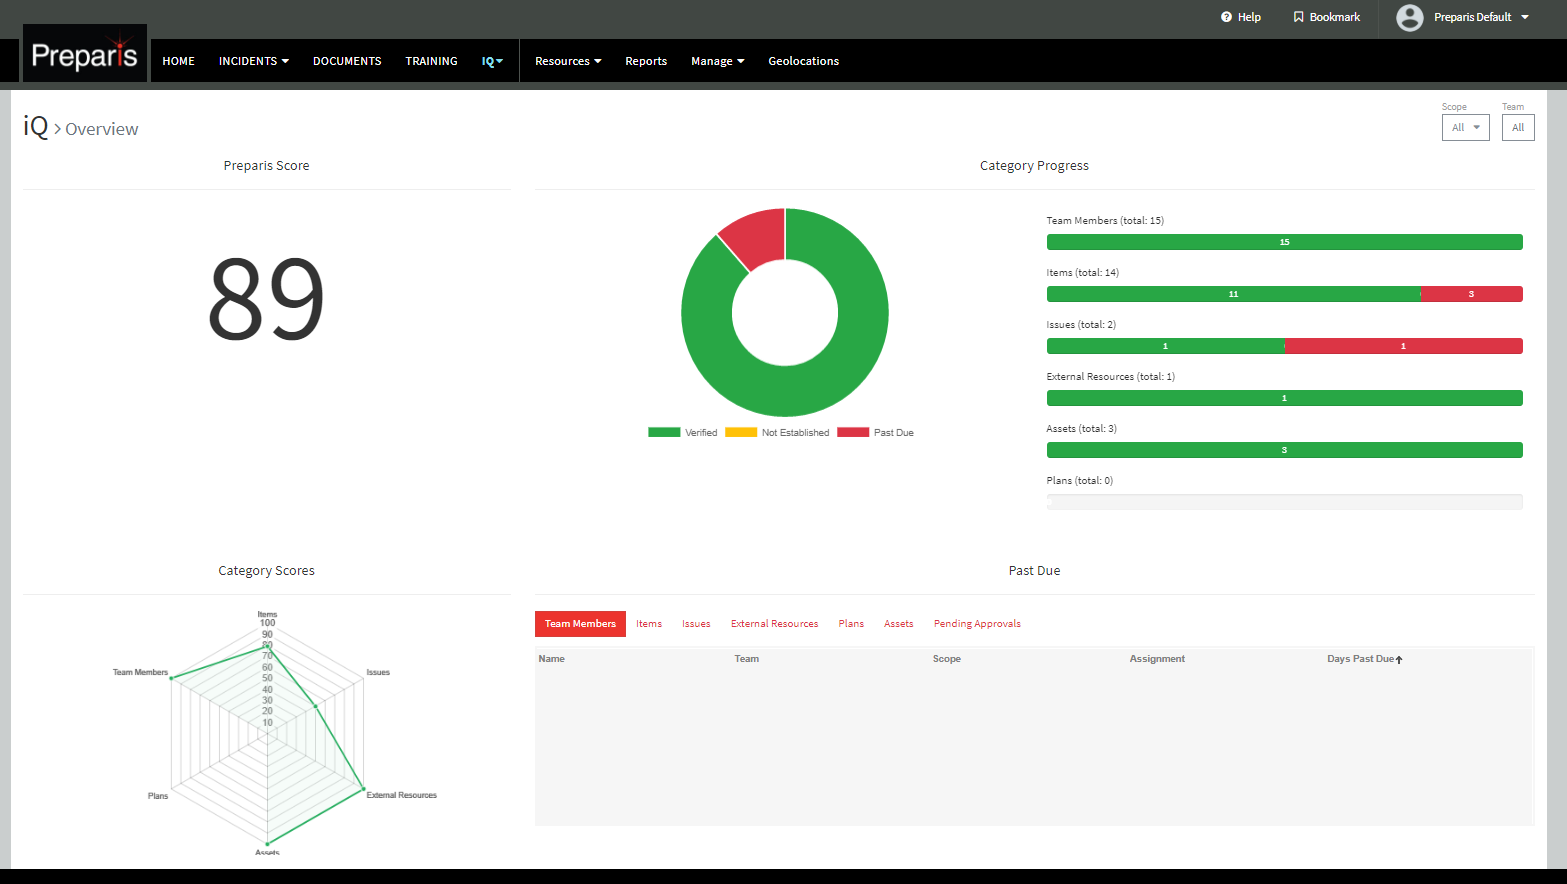The image size is (1567, 884).
Task: Switch to Pending Approvals tab
Action: point(977,624)
